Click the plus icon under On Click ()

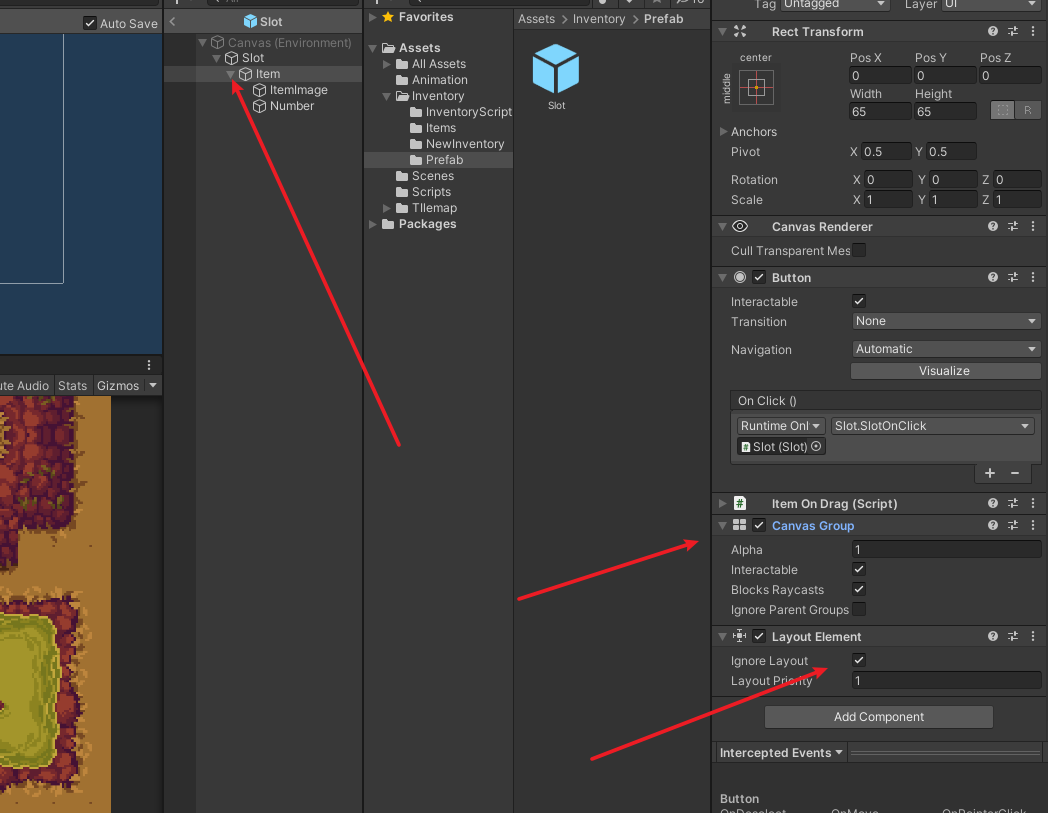point(989,473)
